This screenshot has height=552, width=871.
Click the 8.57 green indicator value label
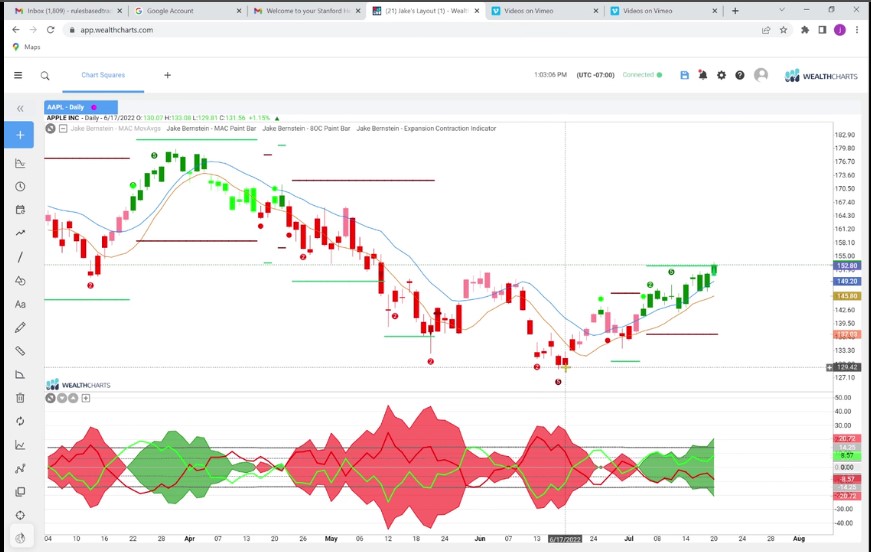847,455
